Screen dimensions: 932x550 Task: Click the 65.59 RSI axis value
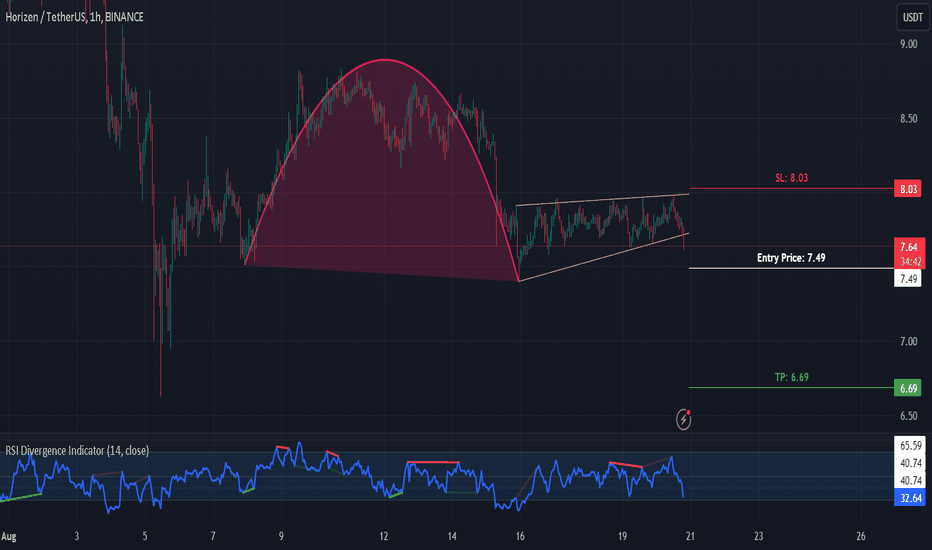(x=910, y=445)
